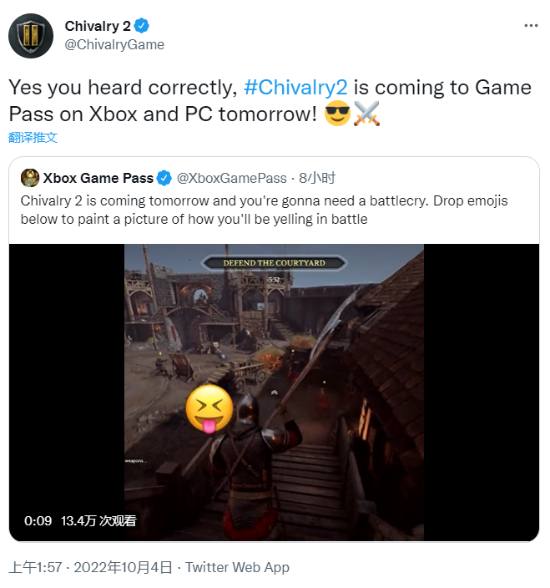Click the squinting tongue emoji in video

click(x=210, y=409)
